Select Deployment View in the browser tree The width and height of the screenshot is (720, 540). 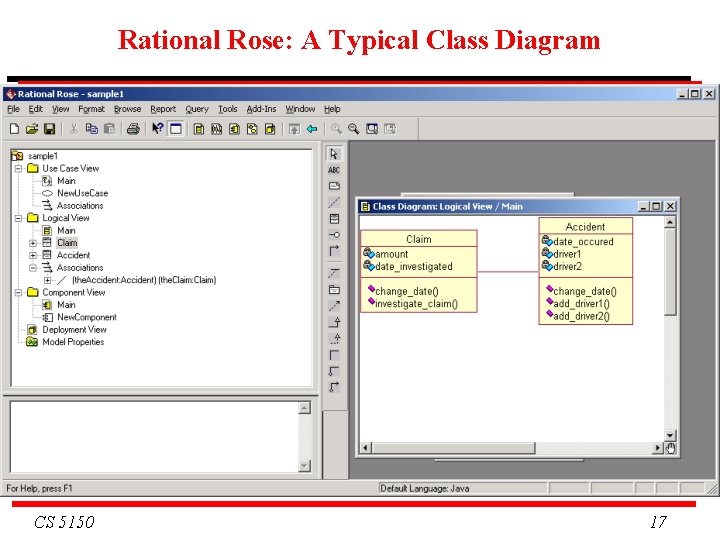(74, 330)
